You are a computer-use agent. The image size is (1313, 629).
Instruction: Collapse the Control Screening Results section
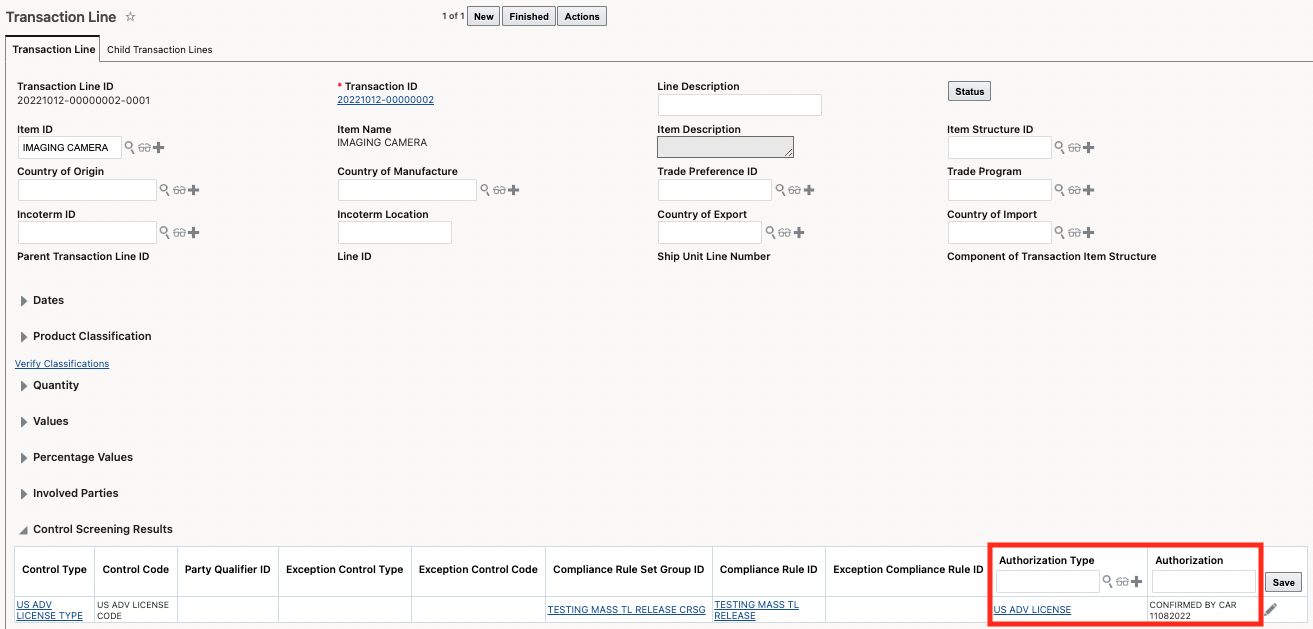(x=24, y=530)
